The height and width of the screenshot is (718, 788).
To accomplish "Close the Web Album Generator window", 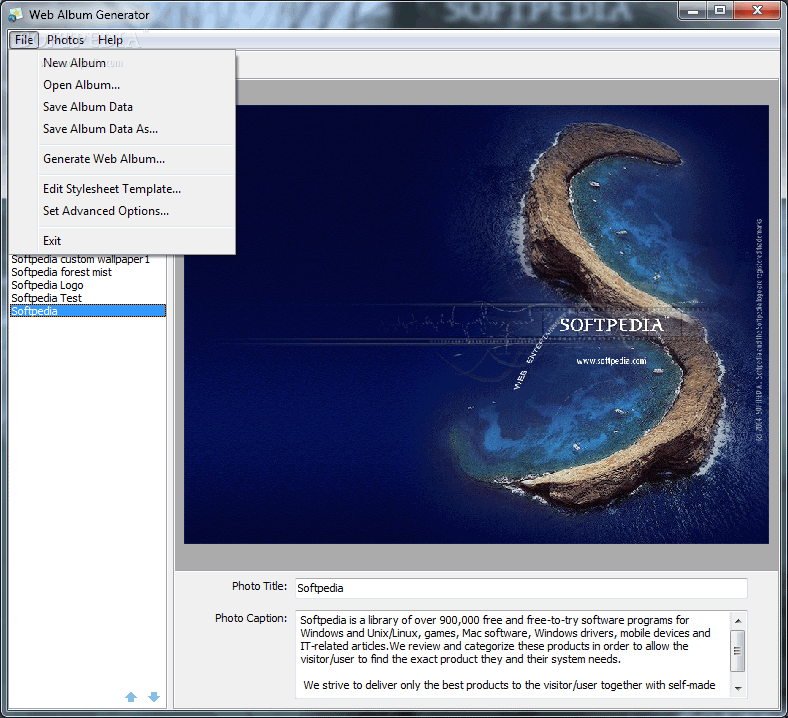I will pyautogui.click(x=757, y=11).
